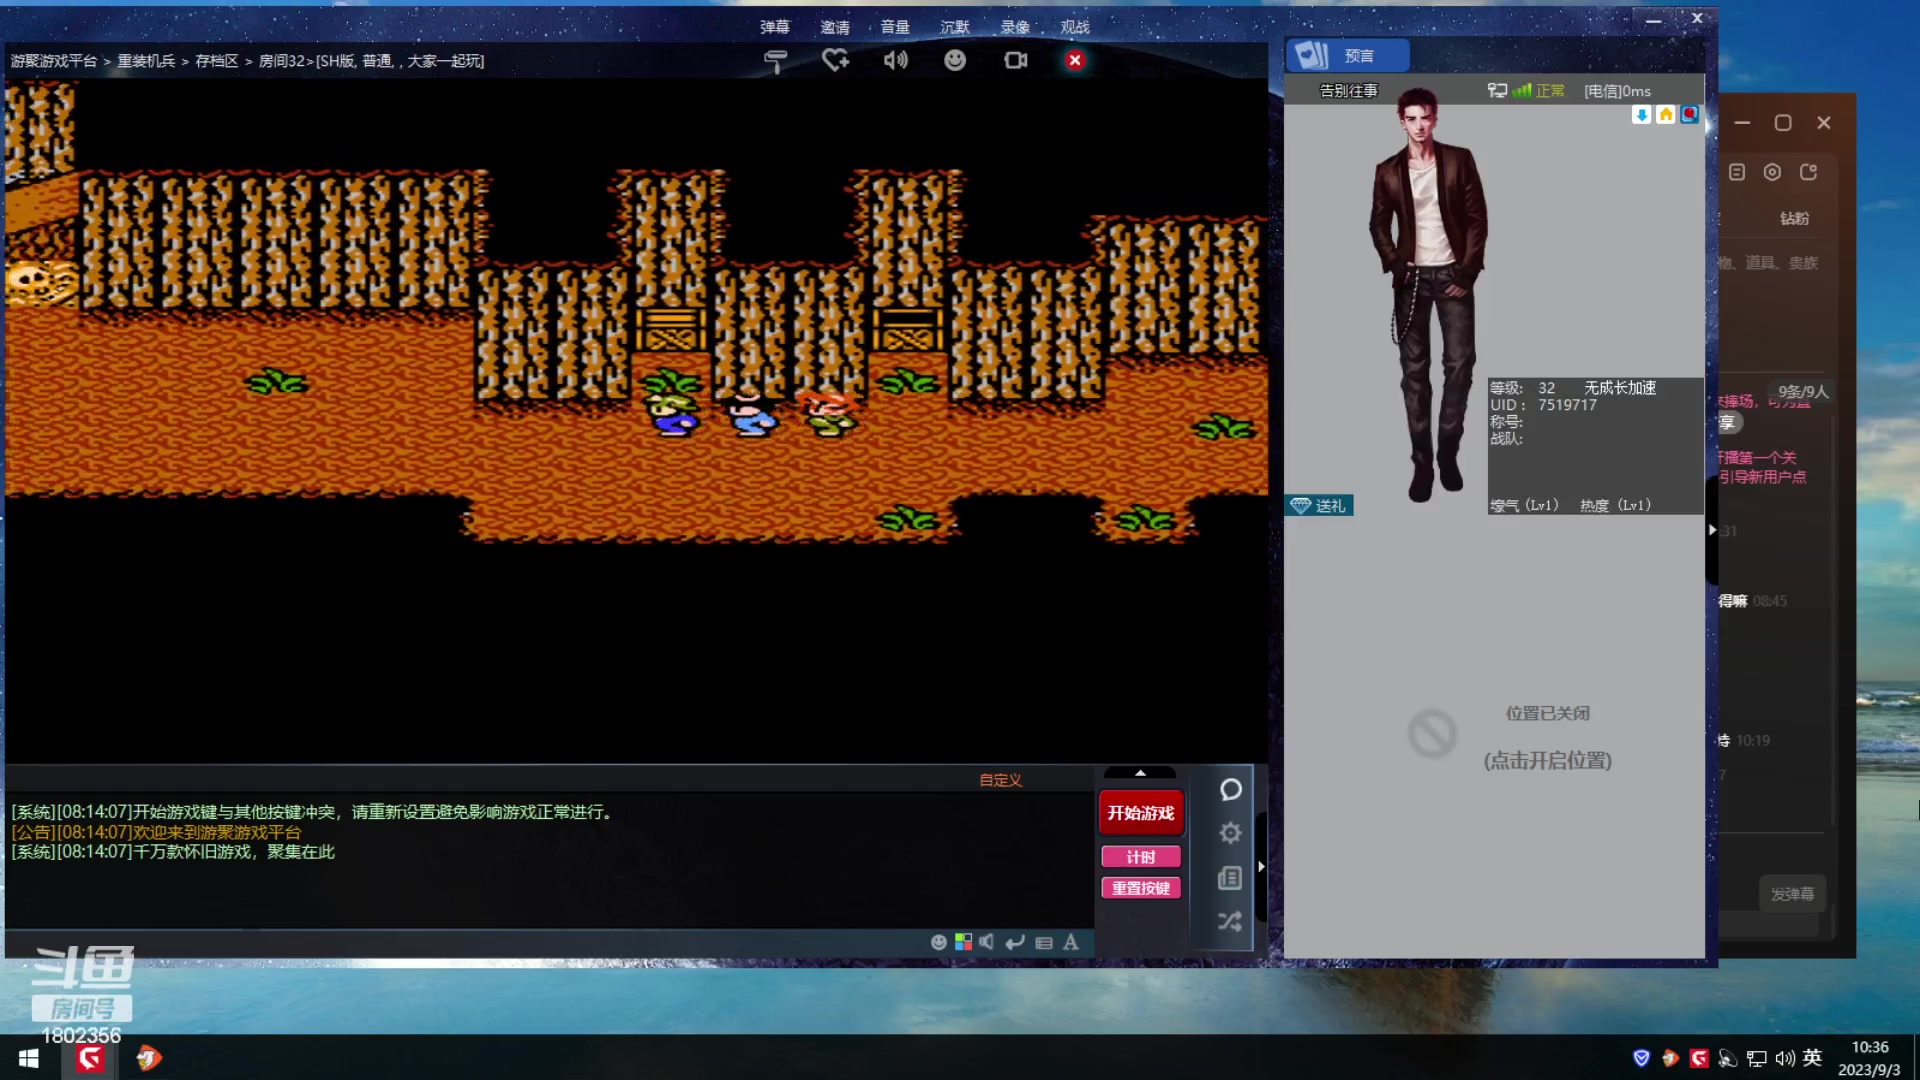1920x1080 pixels.
Task: Click 重装机兵 in the breadcrumb
Action: [x=146, y=61]
